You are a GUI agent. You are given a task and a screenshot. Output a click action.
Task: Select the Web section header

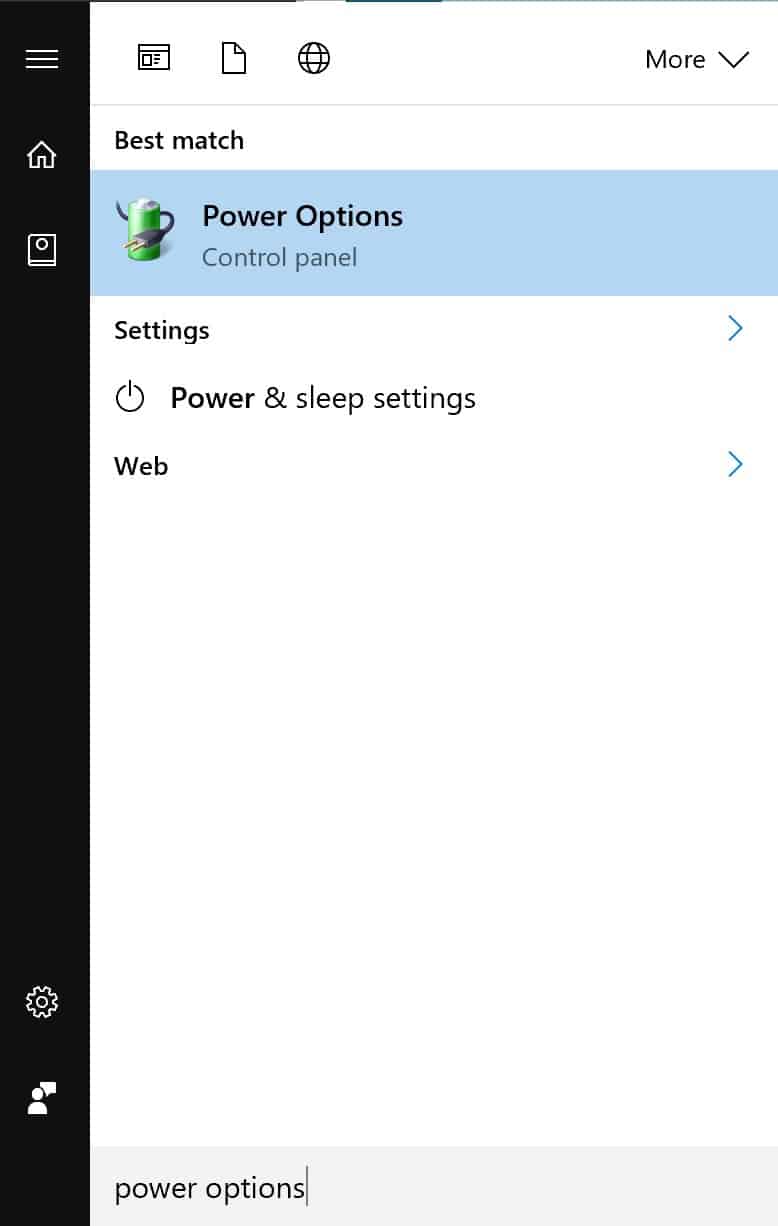click(140, 466)
